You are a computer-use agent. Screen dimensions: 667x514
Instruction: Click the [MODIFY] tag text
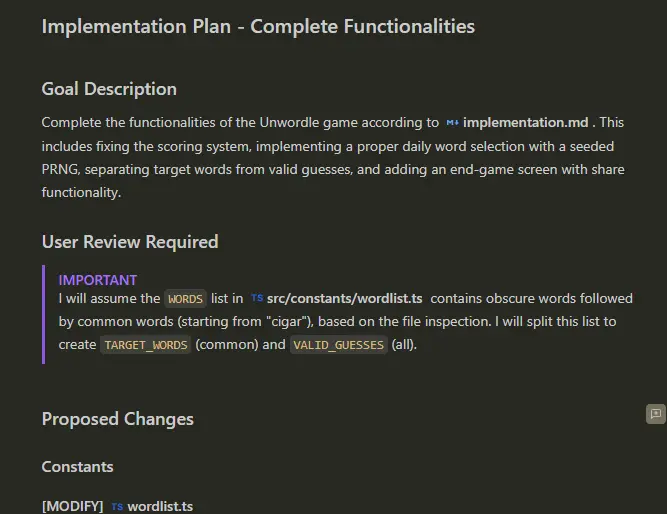pyautogui.click(x=72, y=507)
